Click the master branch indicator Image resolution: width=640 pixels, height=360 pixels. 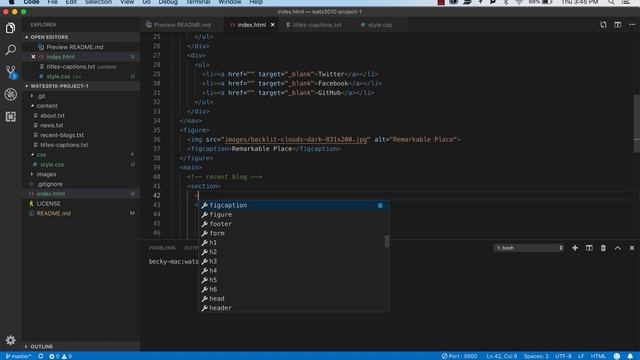[18, 356]
